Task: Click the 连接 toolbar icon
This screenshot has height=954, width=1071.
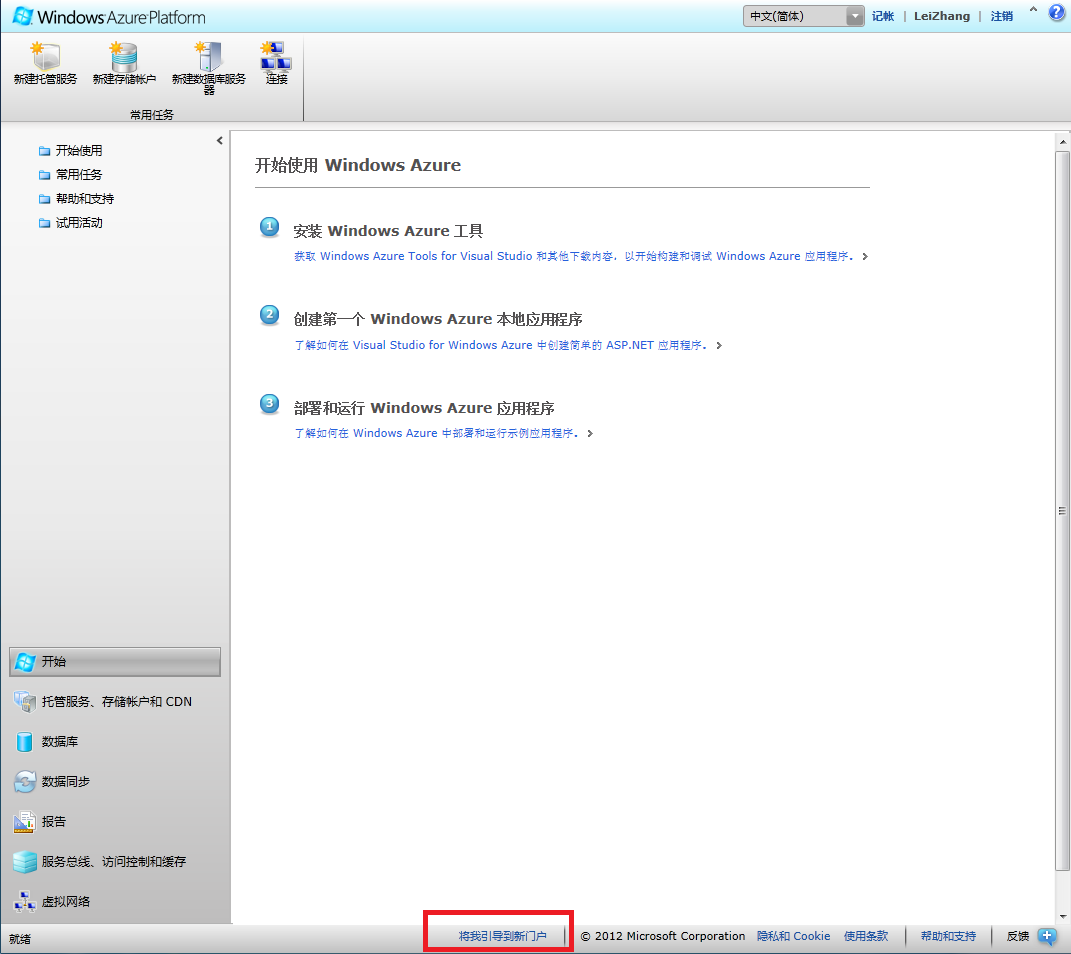Action: pyautogui.click(x=276, y=57)
